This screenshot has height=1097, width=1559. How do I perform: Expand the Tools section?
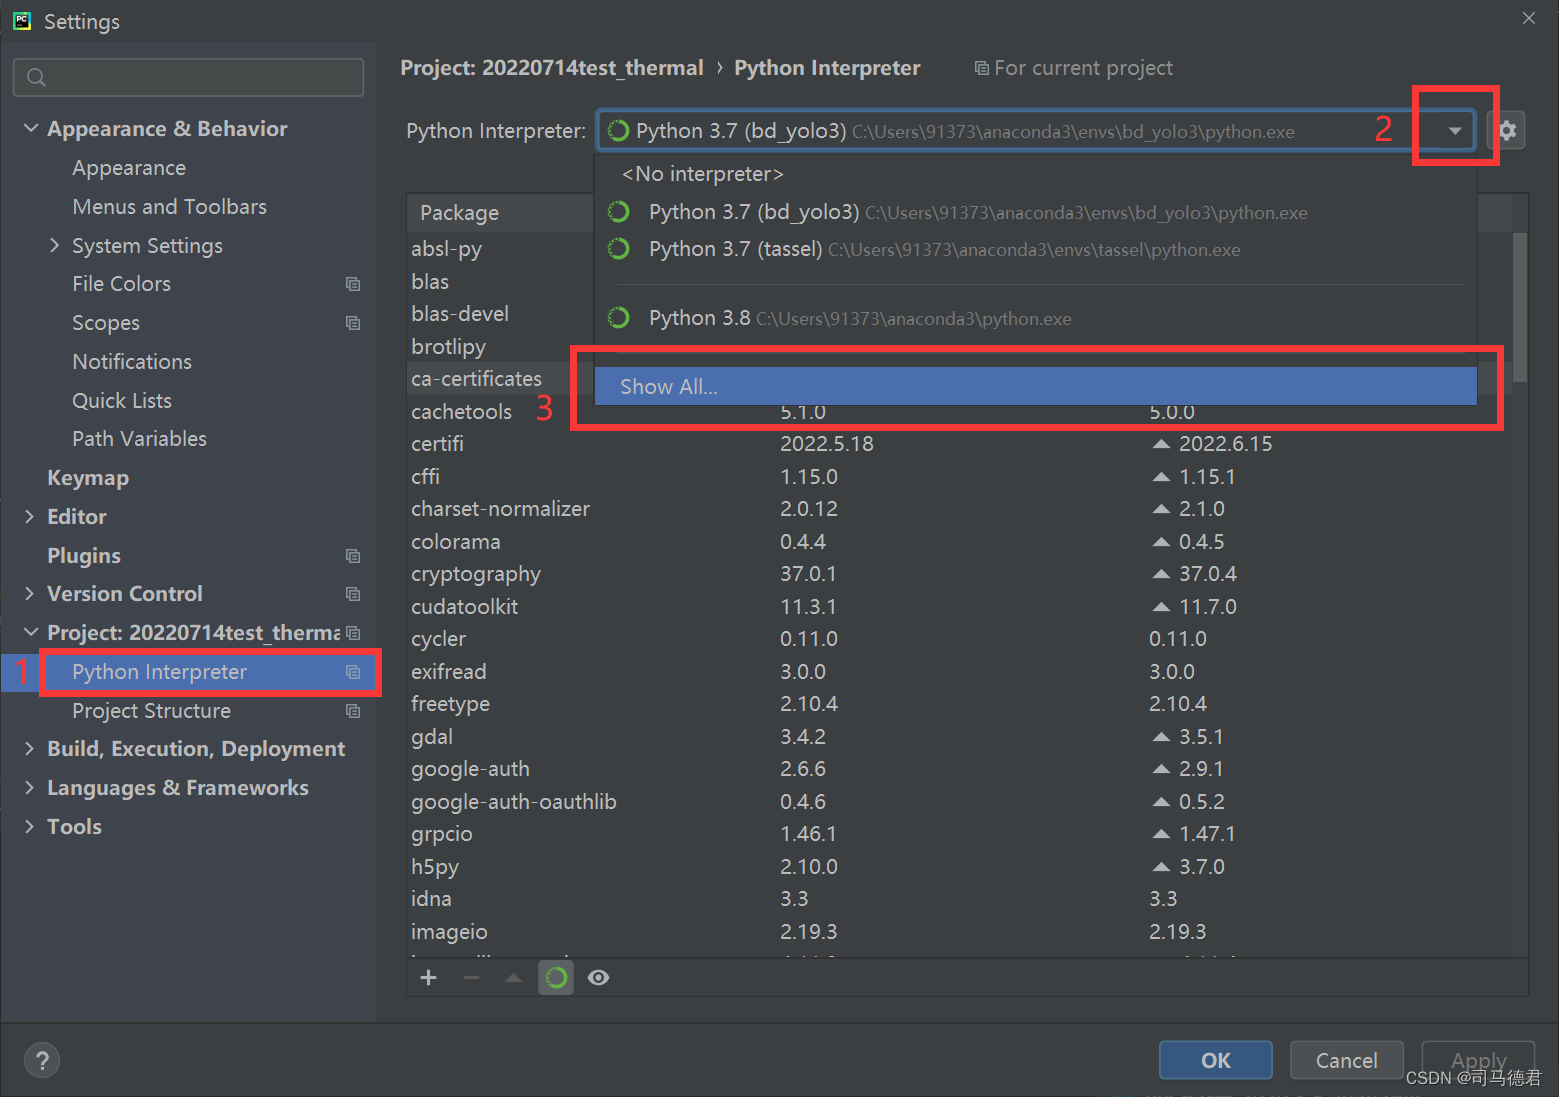coord(29,827)
